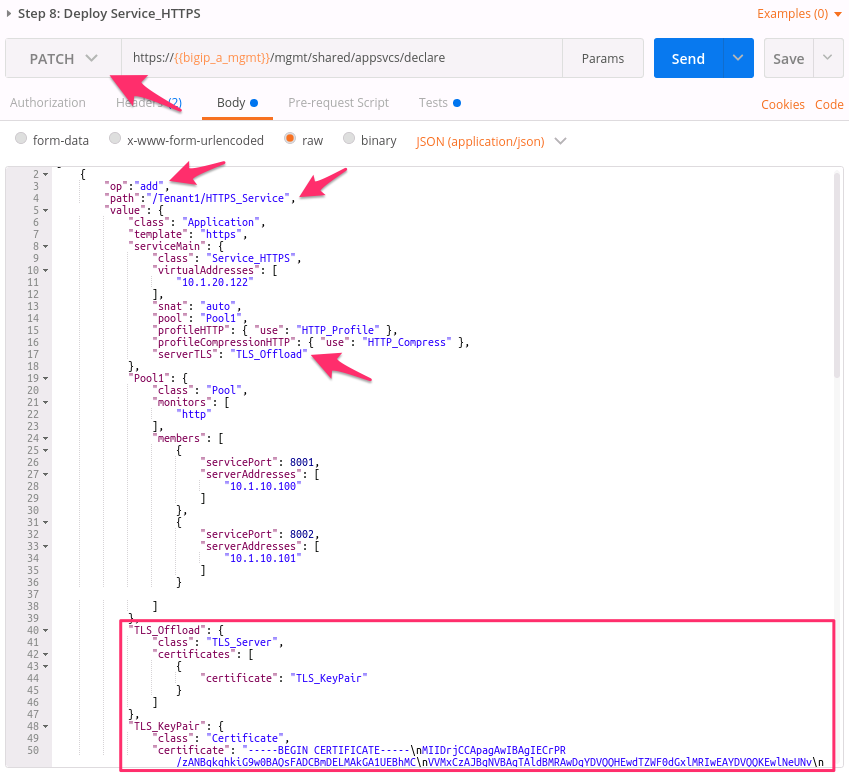This screenshot has height=773, width=849.
Task: Switch to the Authorization tab
Action: click(x=48, y=103)
